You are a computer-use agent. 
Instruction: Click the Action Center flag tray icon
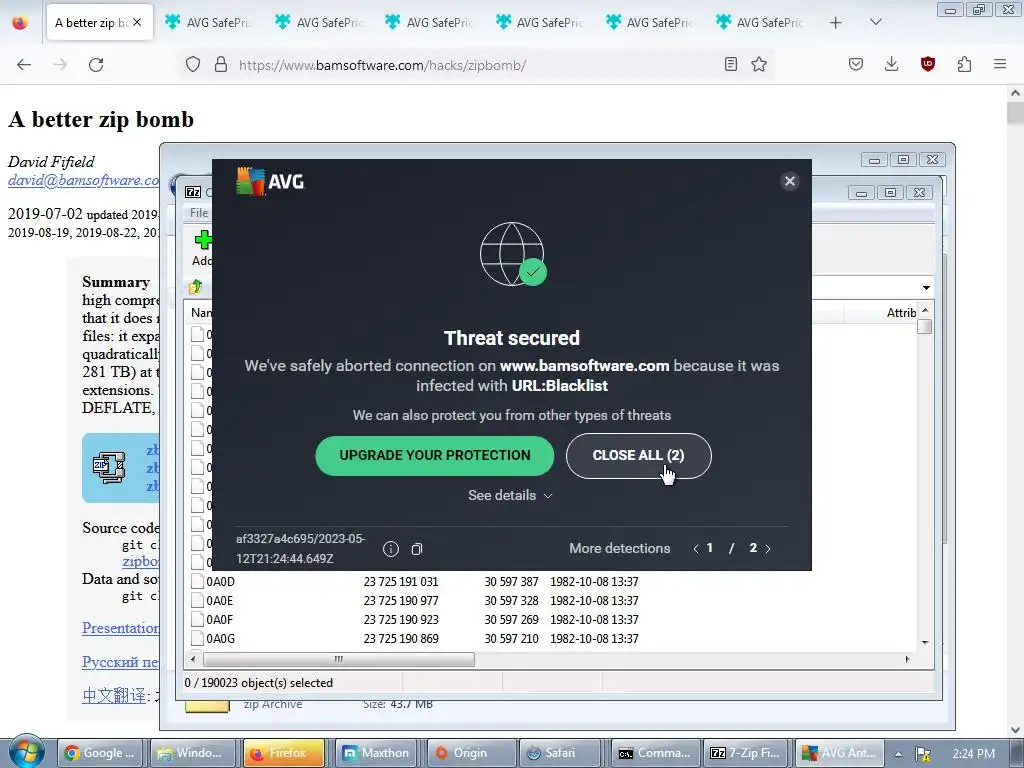pyautogui.click(x=923, y=754)
